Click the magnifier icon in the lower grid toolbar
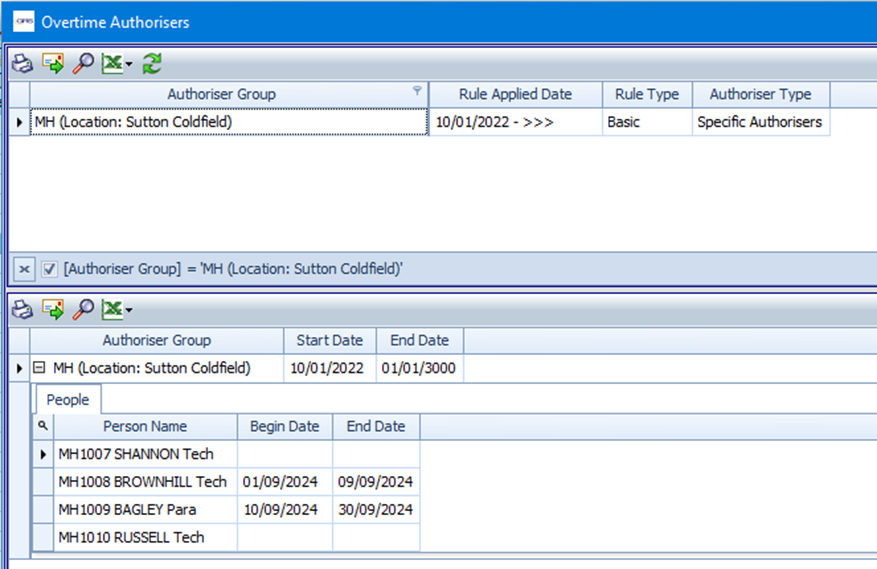 (x=84, y=310)
